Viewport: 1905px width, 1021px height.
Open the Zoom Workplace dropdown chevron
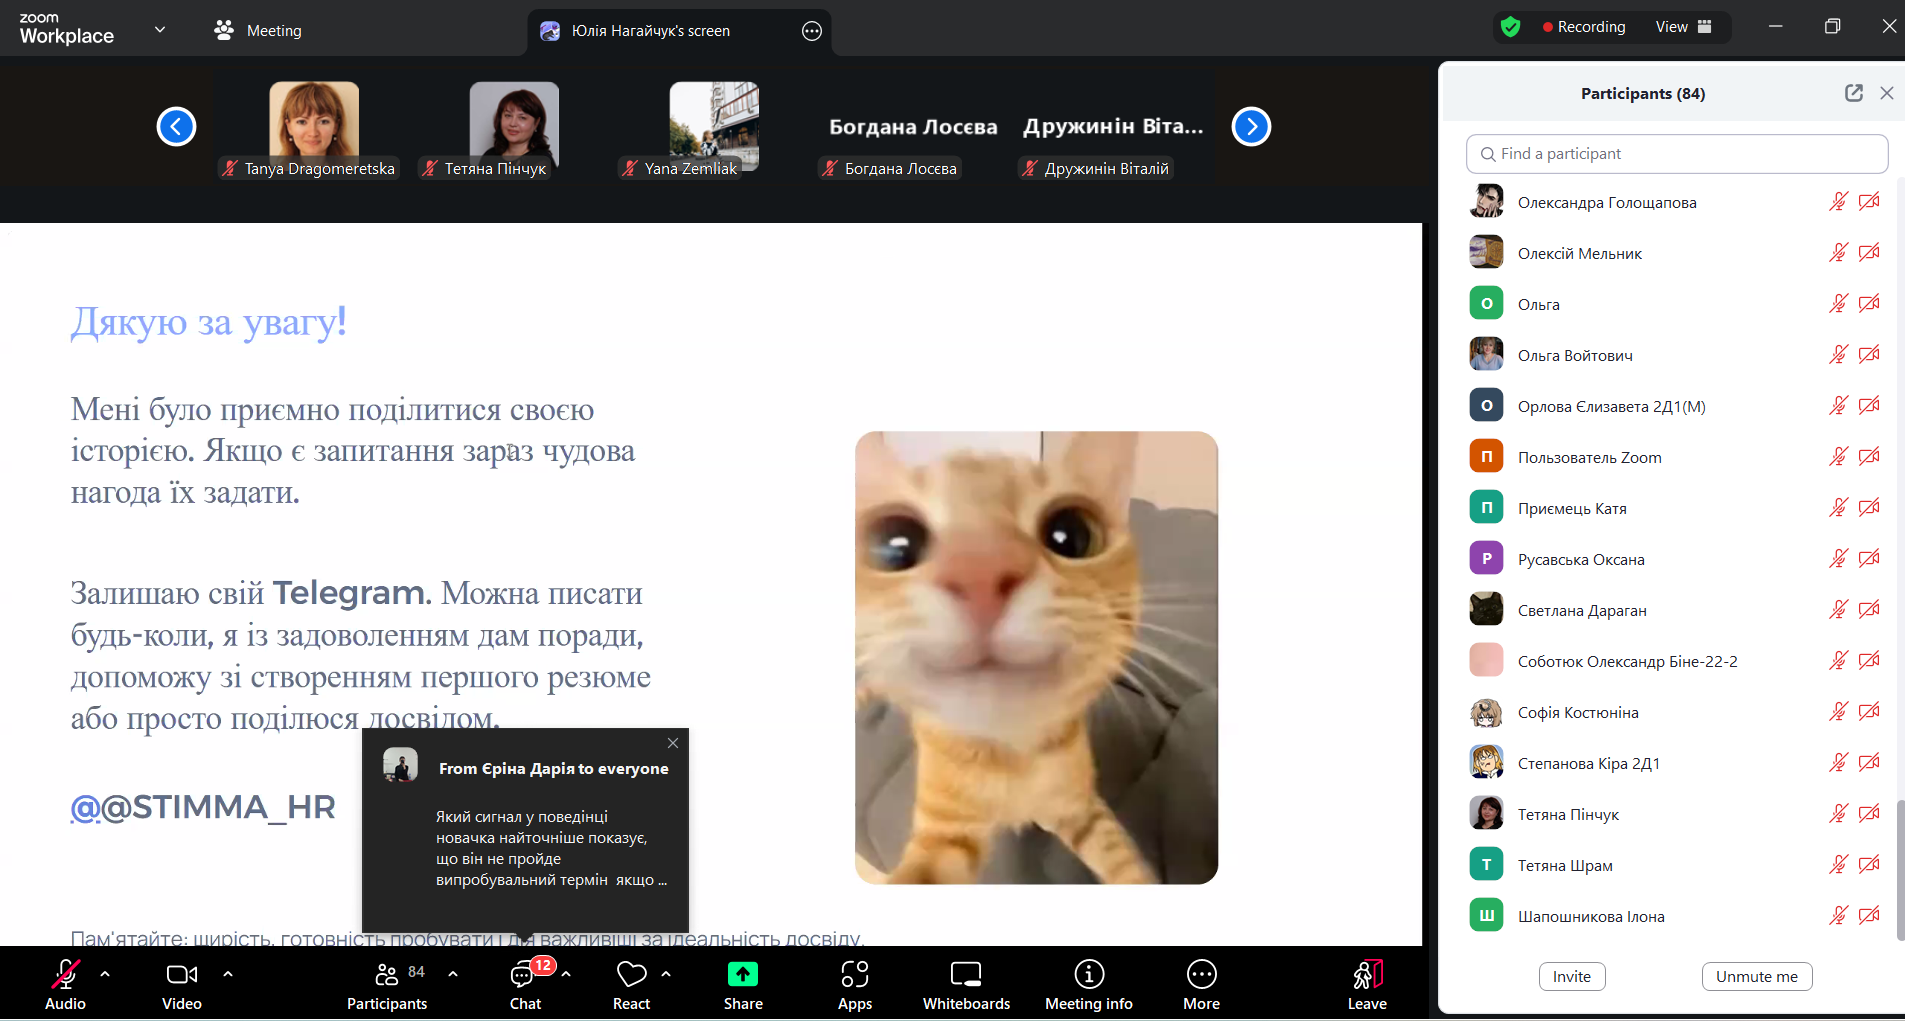[160, 30]
